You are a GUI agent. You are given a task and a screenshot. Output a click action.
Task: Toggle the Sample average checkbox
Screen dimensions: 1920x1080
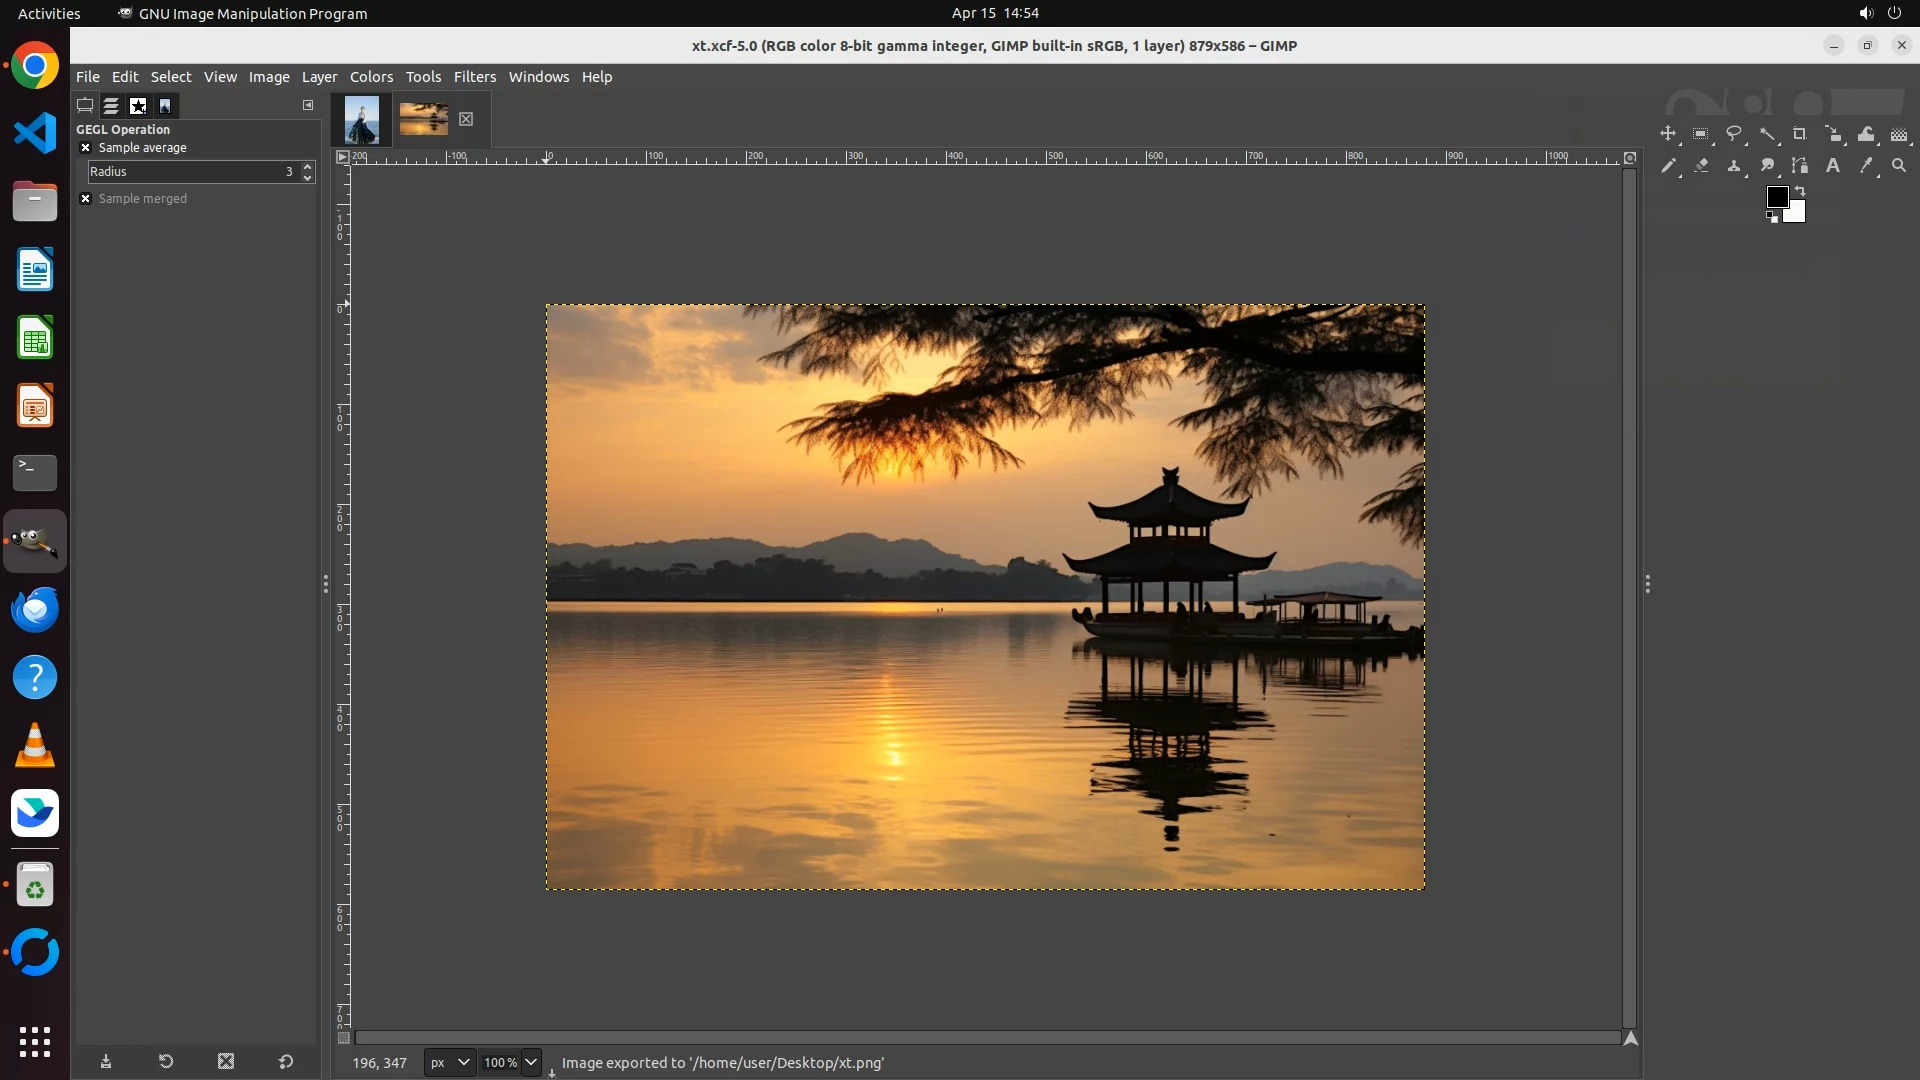(86, 148)
